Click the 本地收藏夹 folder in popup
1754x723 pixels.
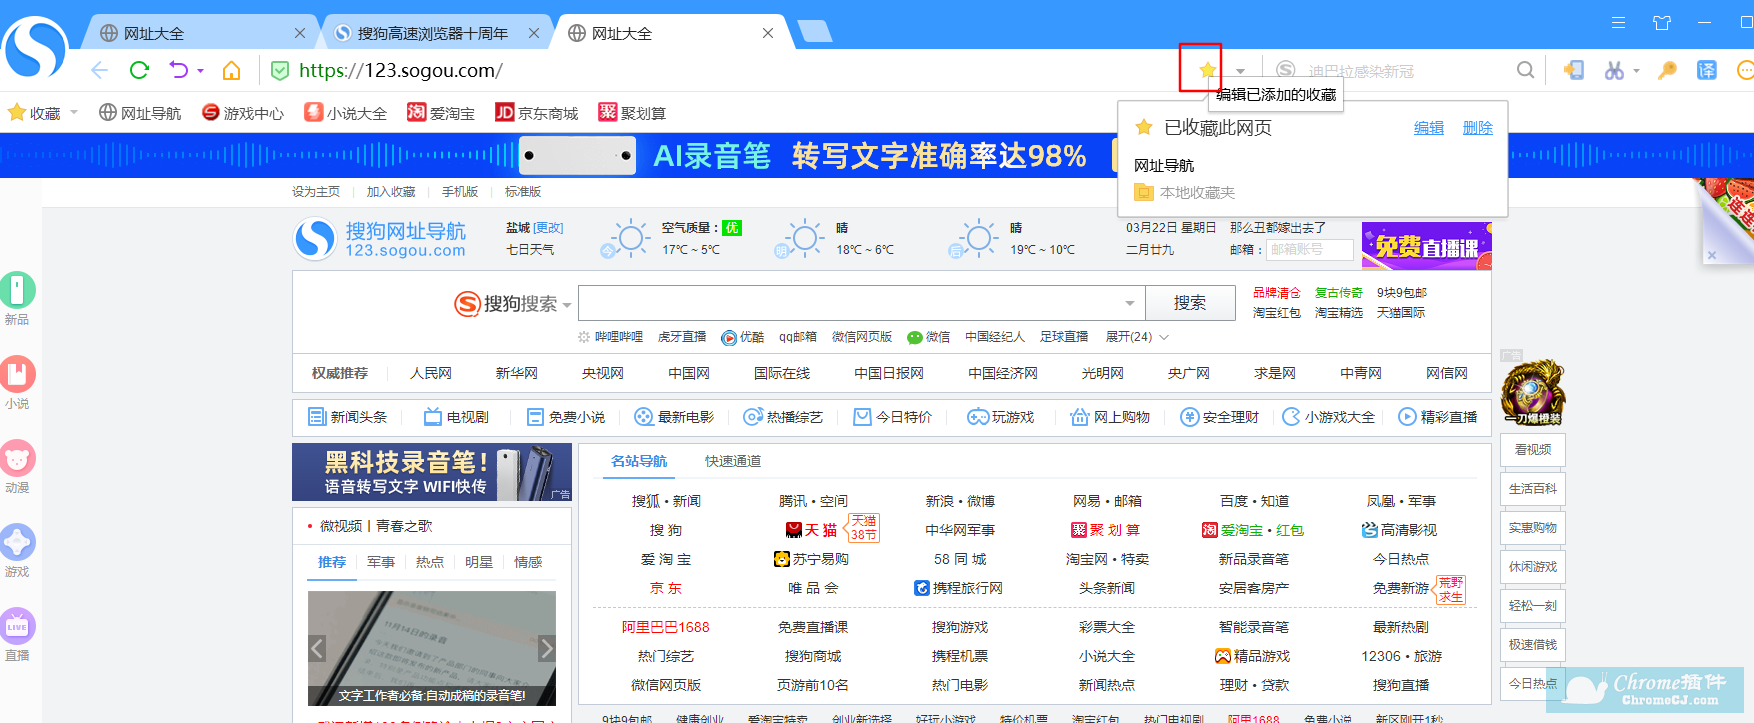coord(1185,192)
